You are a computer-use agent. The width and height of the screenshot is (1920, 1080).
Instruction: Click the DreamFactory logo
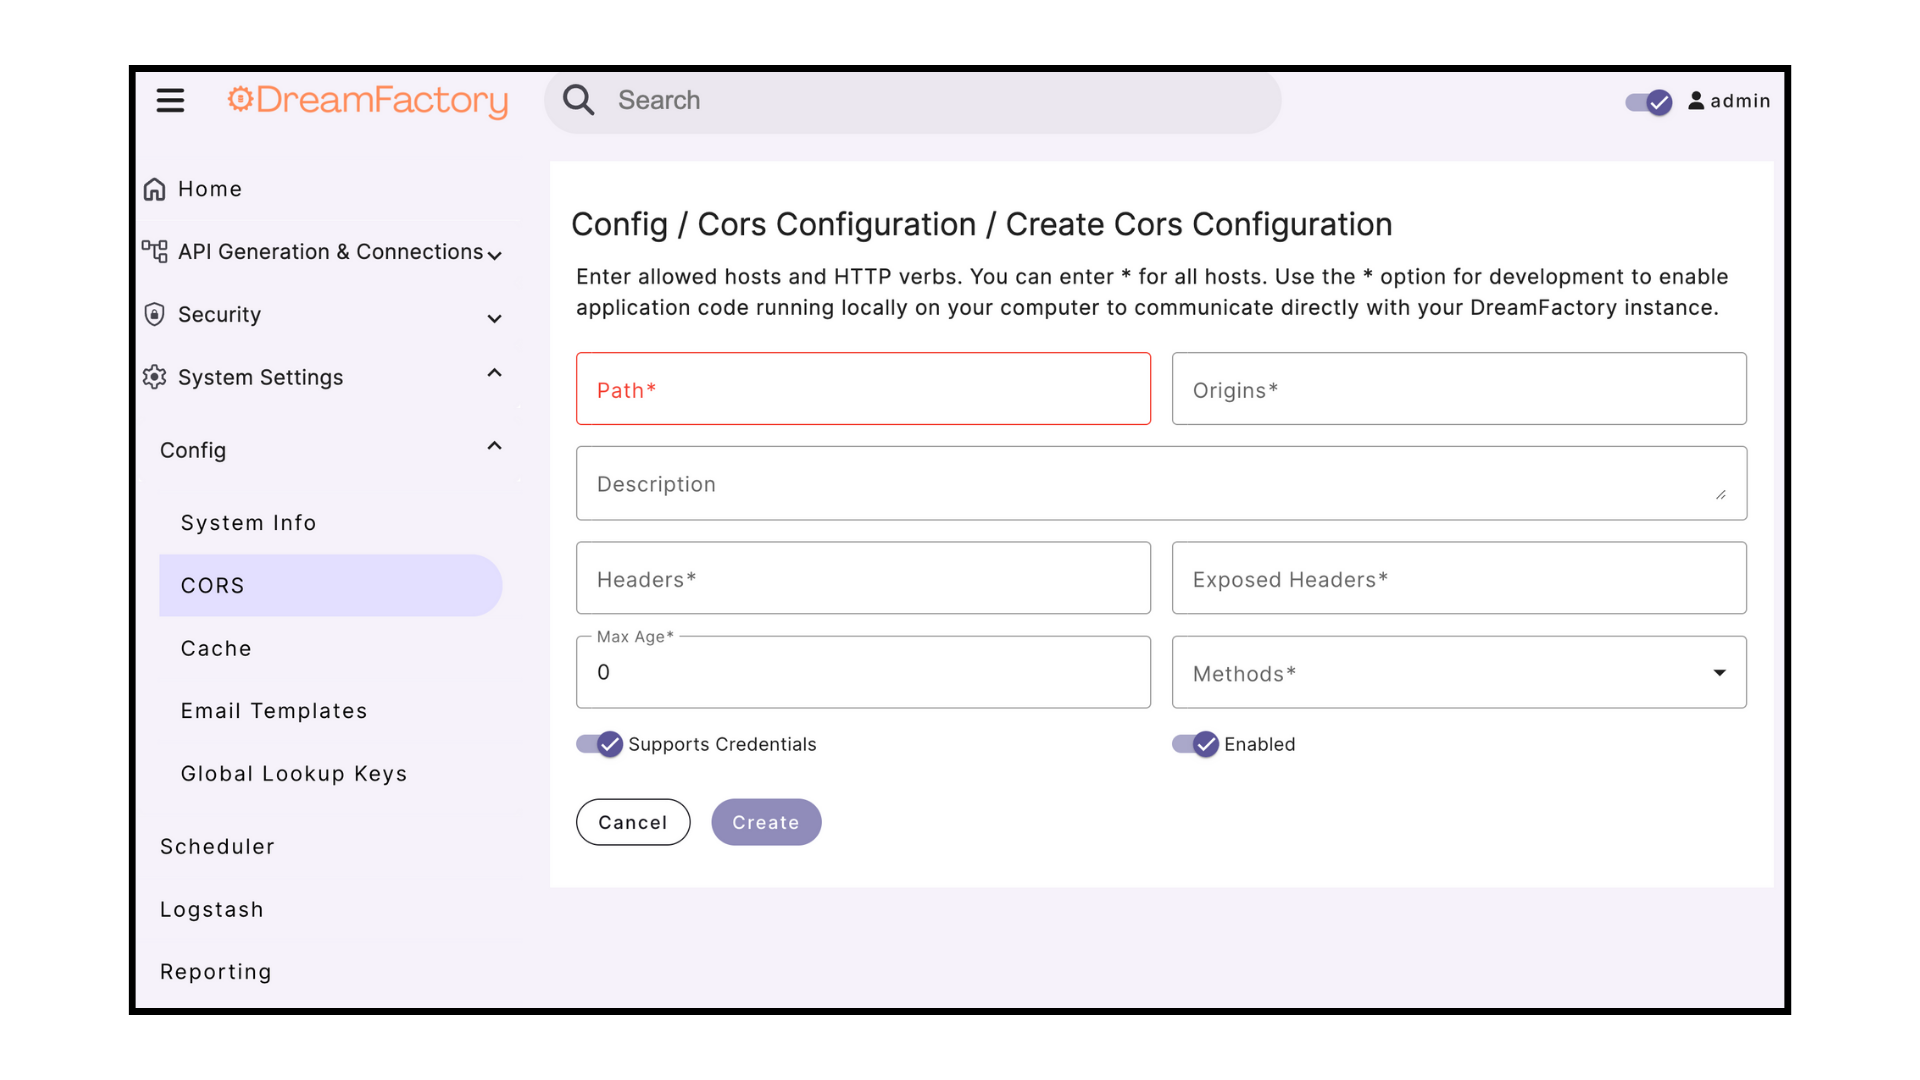point(368,100)
